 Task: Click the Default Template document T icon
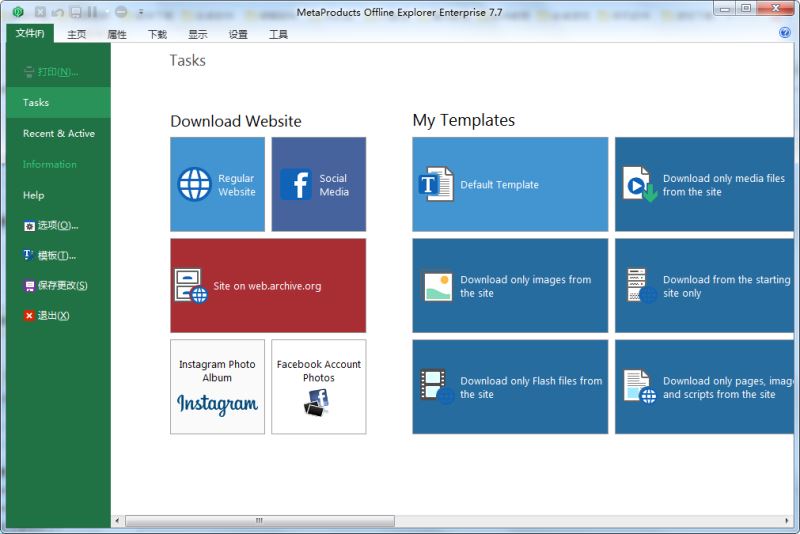tap(436, 184)
